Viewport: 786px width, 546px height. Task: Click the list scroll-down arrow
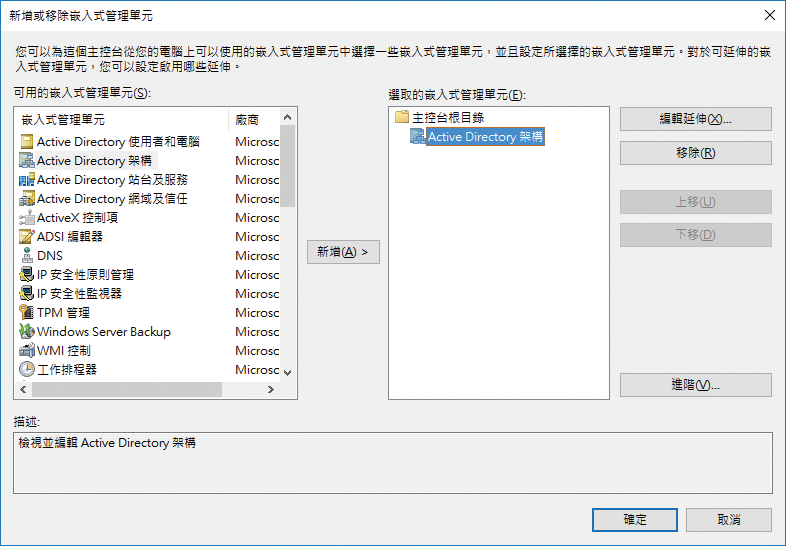(288, 373)
